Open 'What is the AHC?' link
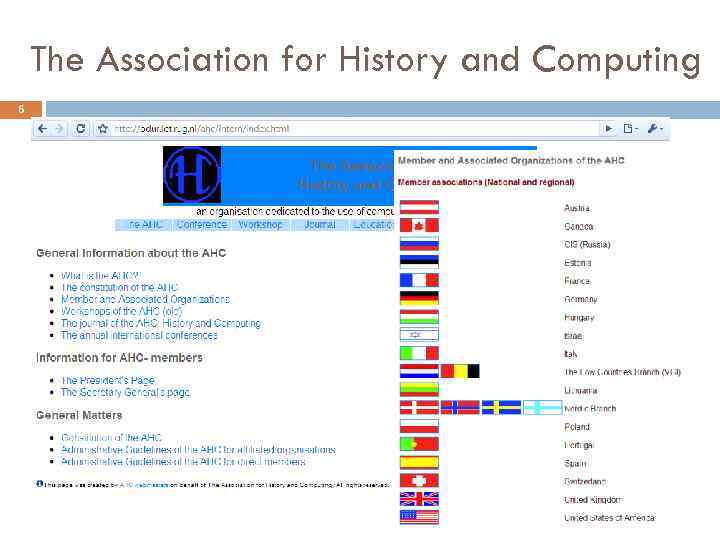 [x=100, y=276]
